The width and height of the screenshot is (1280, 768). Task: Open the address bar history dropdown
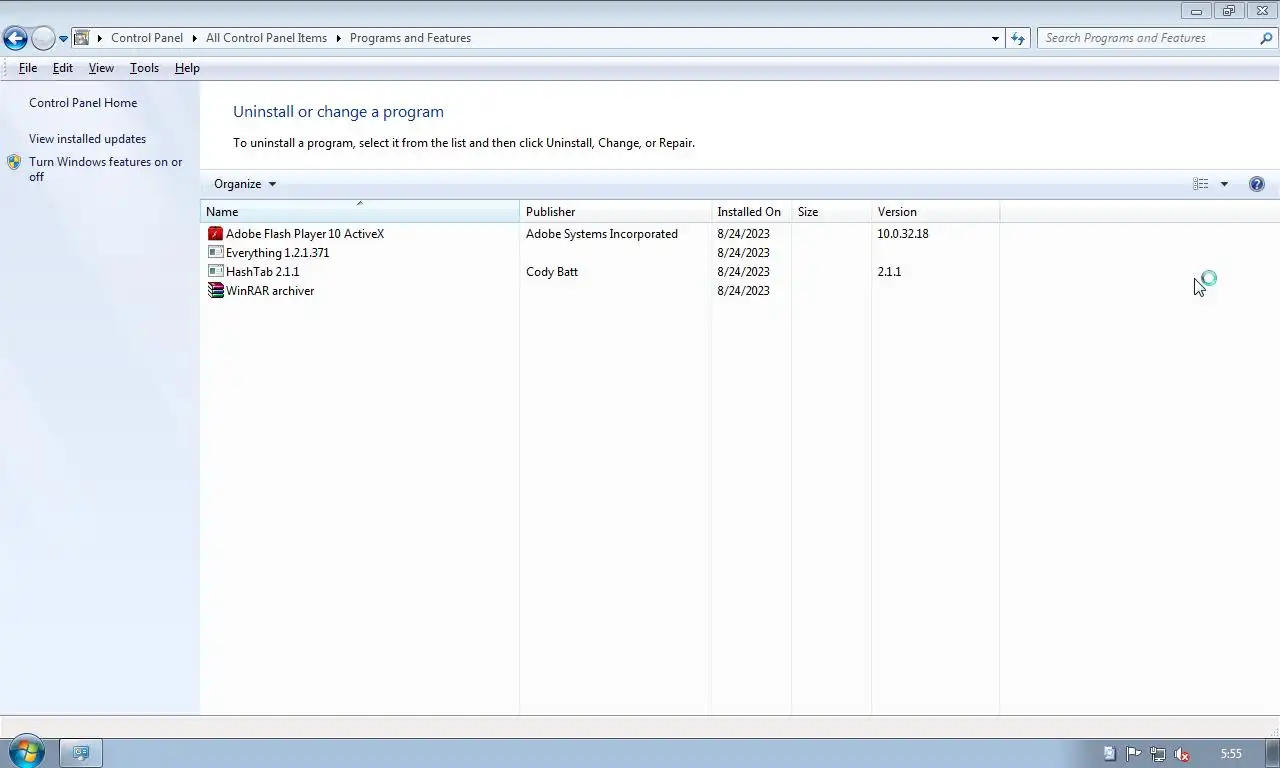pyautogui.click(x=995, y=38)
